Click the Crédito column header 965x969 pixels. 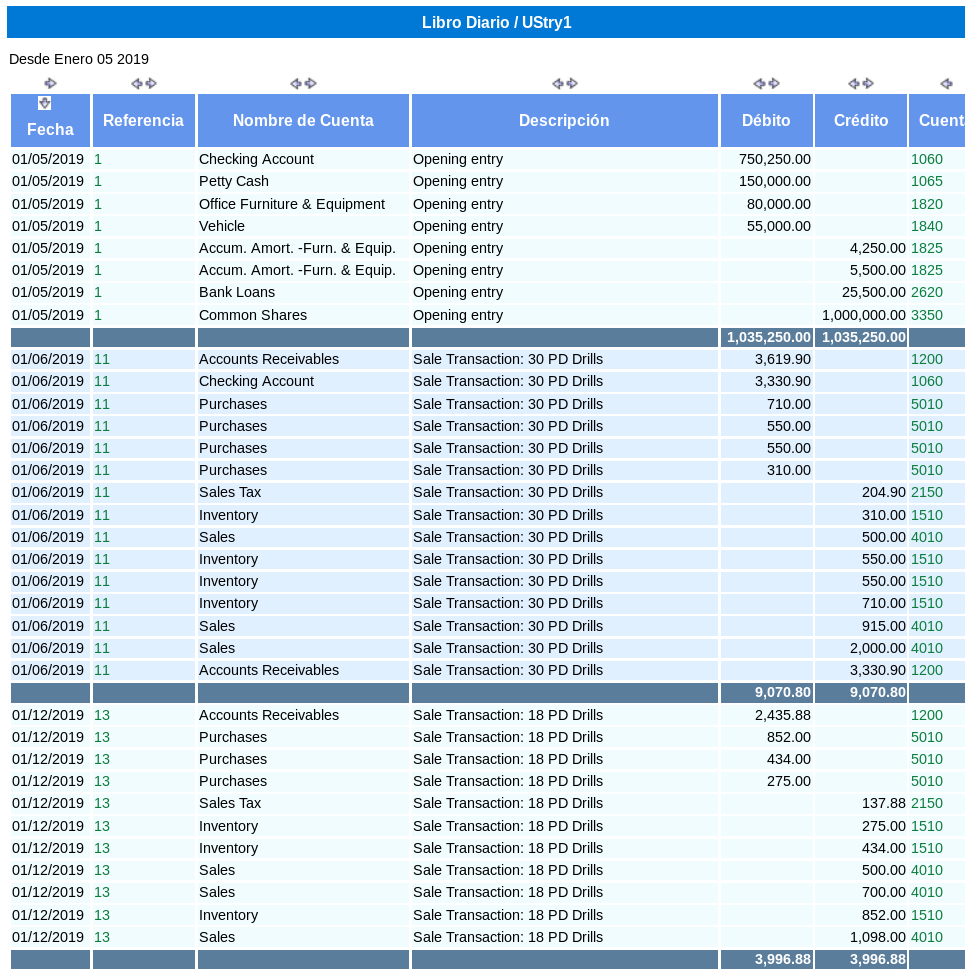861,121
